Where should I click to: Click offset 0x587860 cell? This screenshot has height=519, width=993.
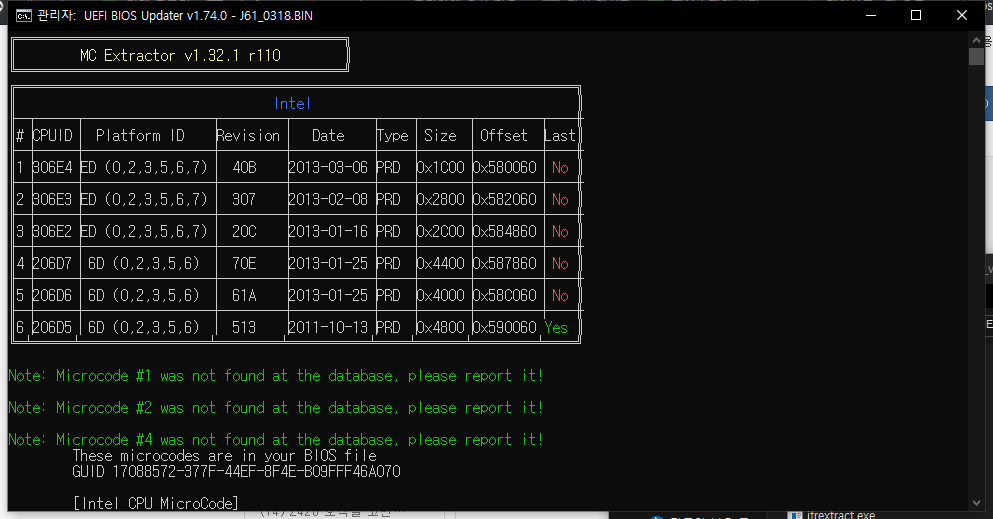point(505,263)
